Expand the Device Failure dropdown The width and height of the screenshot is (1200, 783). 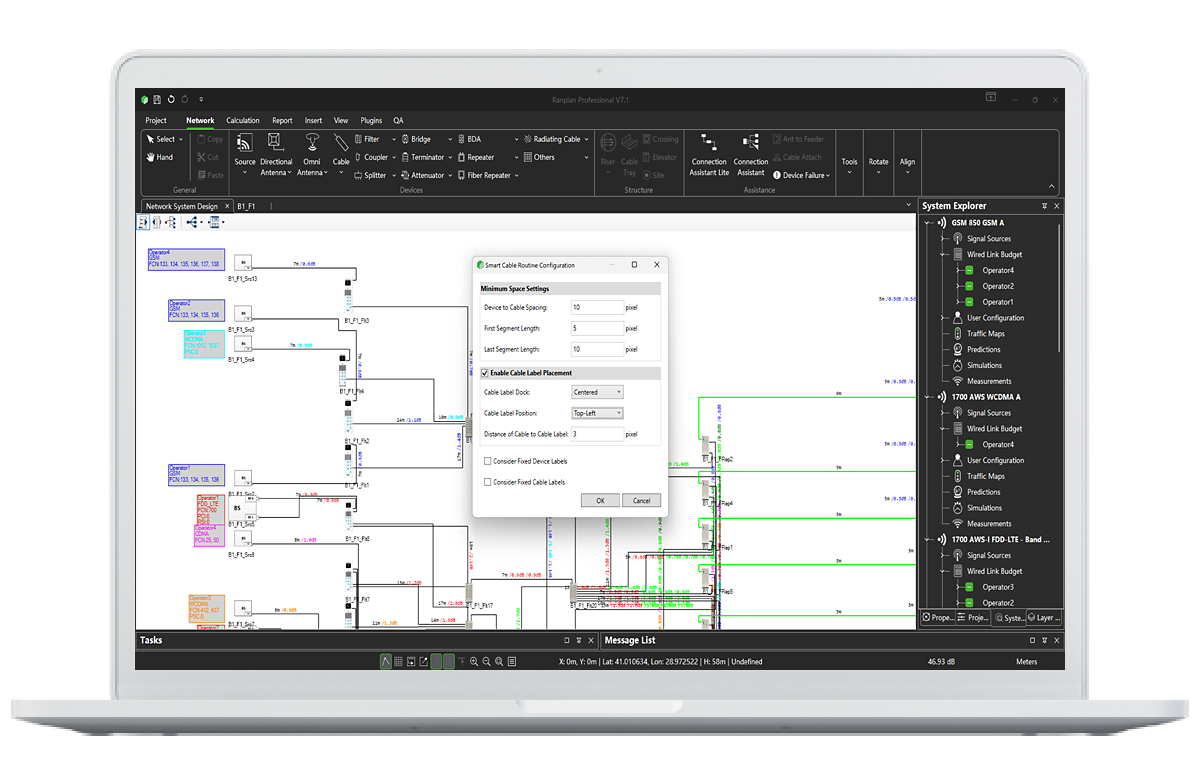(x=805, y=175)
